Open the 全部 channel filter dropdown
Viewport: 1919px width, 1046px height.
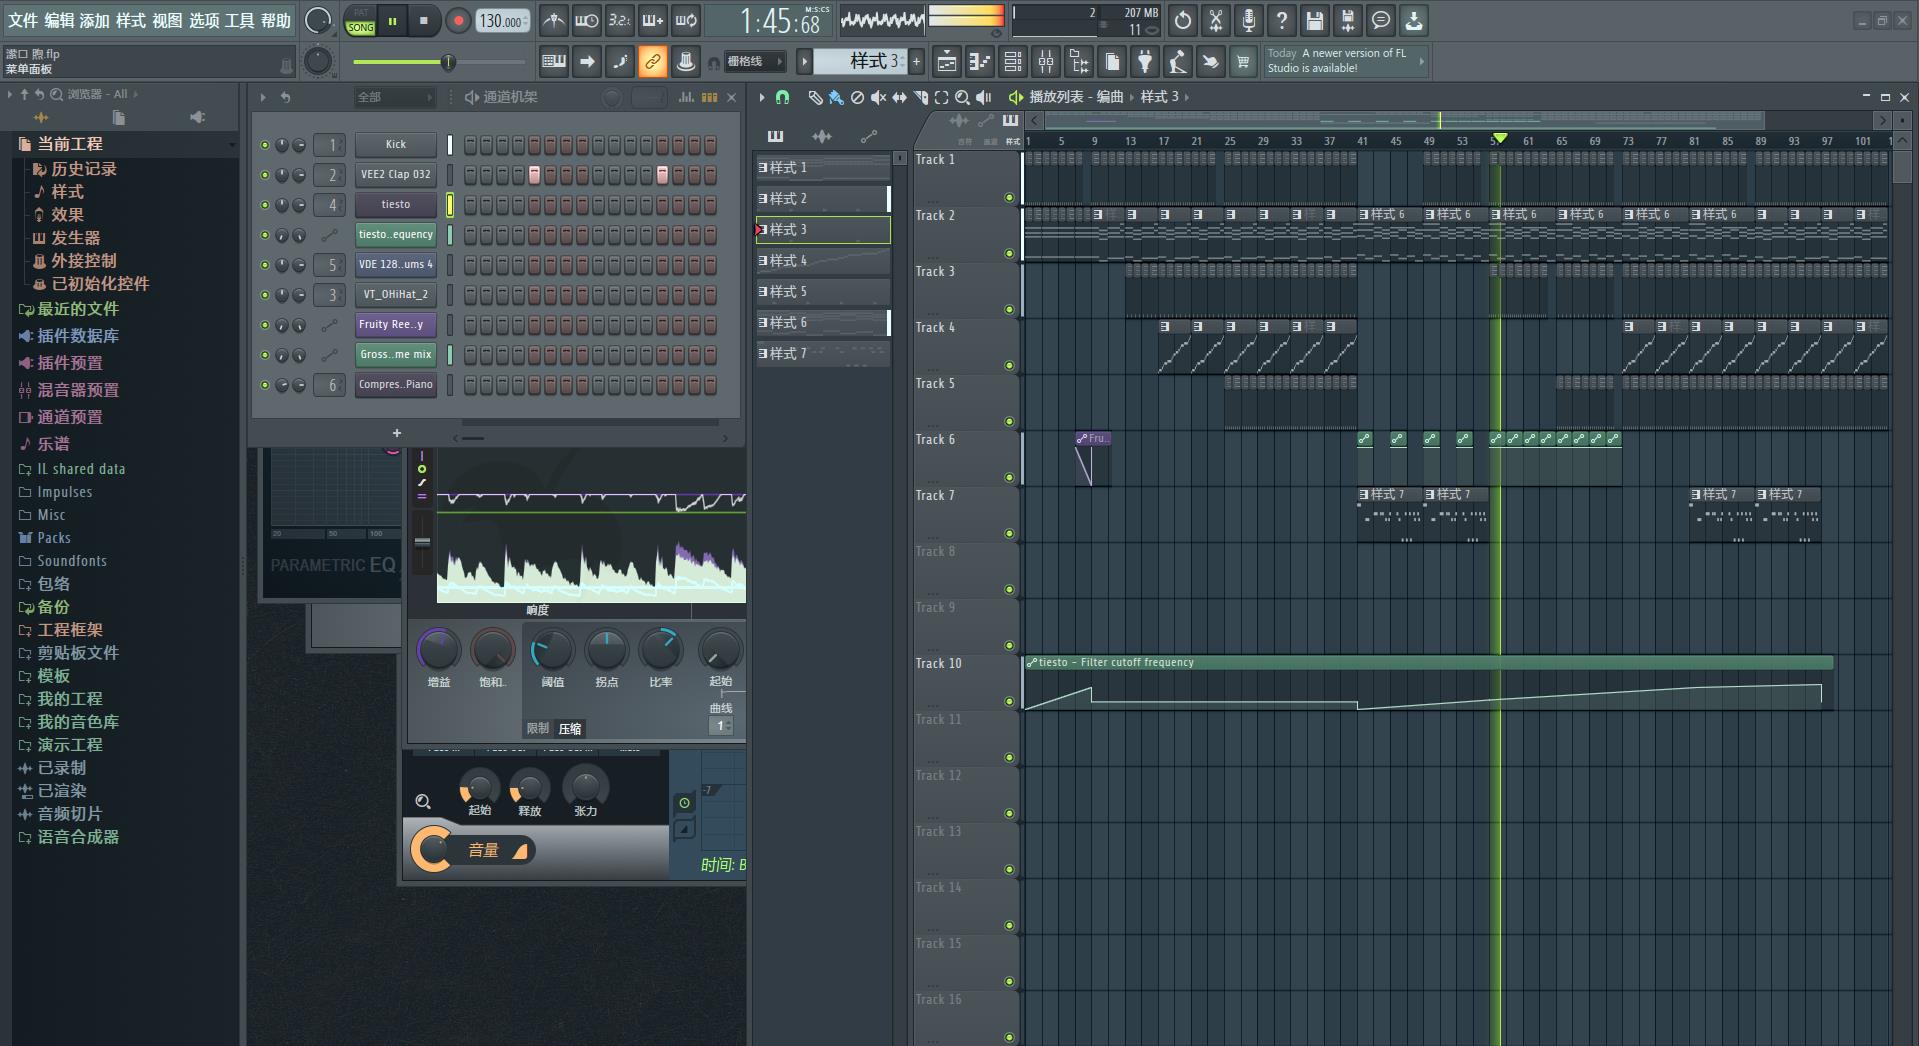coord(395,97)
